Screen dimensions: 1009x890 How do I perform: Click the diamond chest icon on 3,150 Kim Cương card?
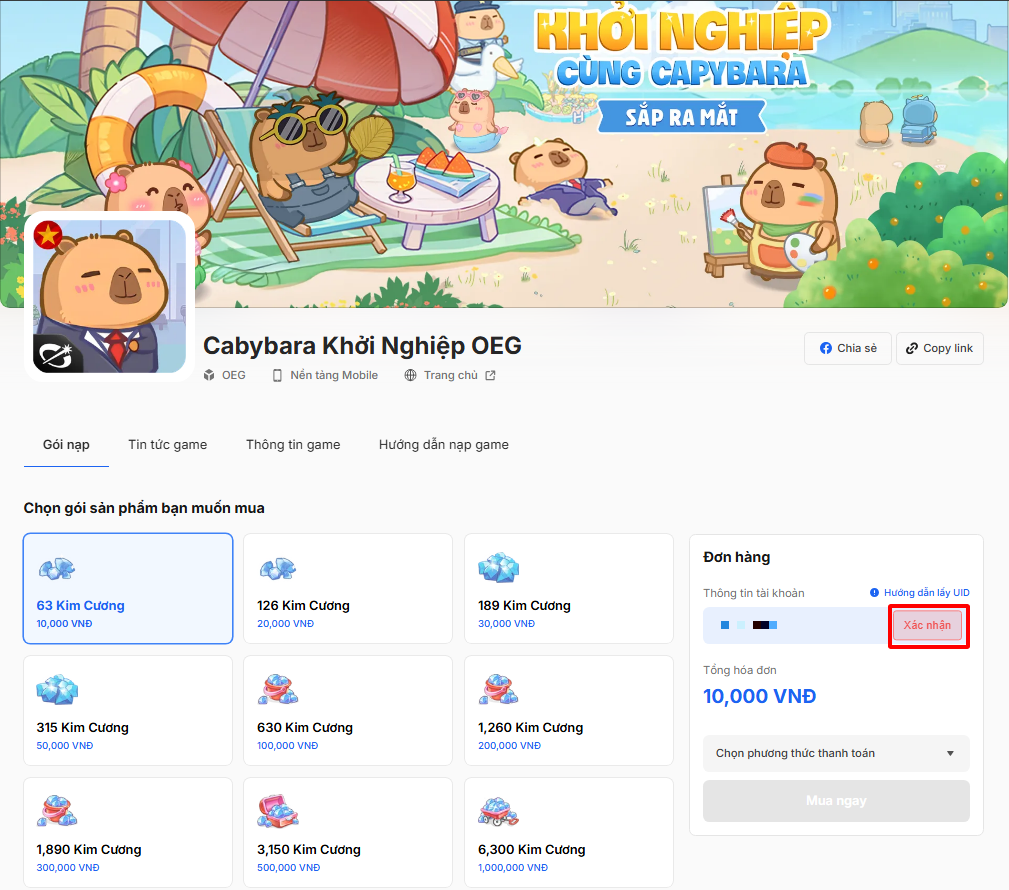278,811
